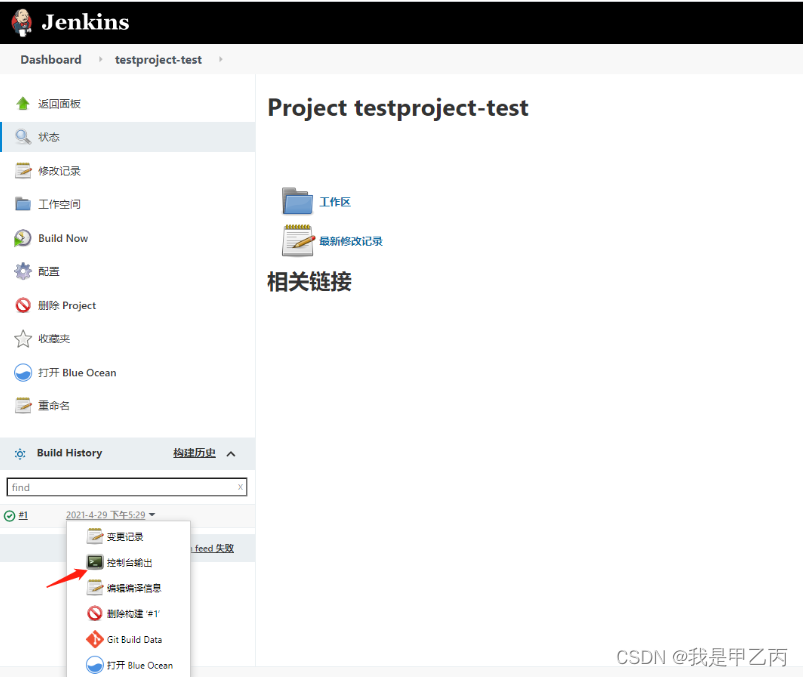The image size is (803, 677).
Task: Click the 编辑编译信息 notepad icon
Action: point(95,587)
